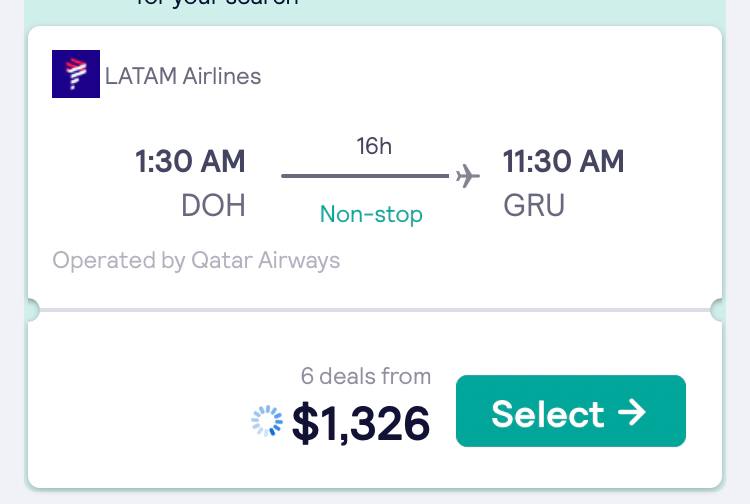Click the flight route line
This screenshot has width=750, height=504.
[x=365, y=176]
